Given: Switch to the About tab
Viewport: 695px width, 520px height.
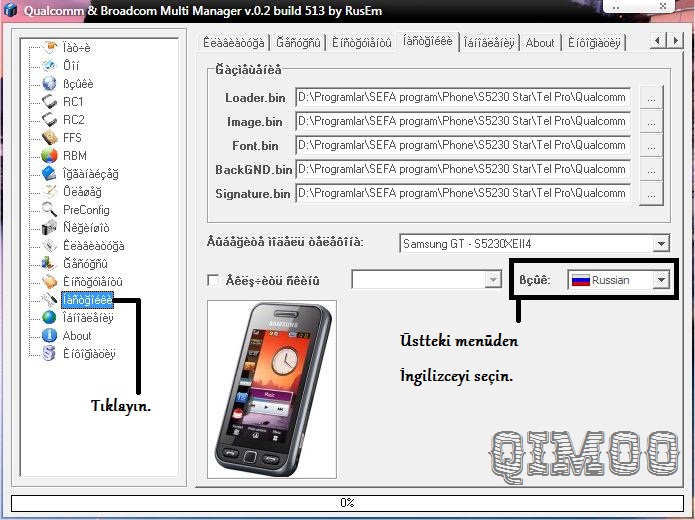Looking at the screenshot, I should point(540,43).
